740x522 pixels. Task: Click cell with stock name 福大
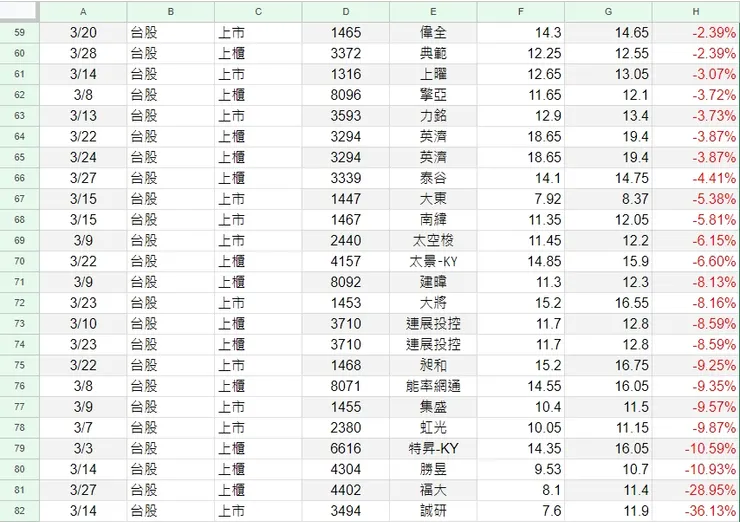[433, 489]
